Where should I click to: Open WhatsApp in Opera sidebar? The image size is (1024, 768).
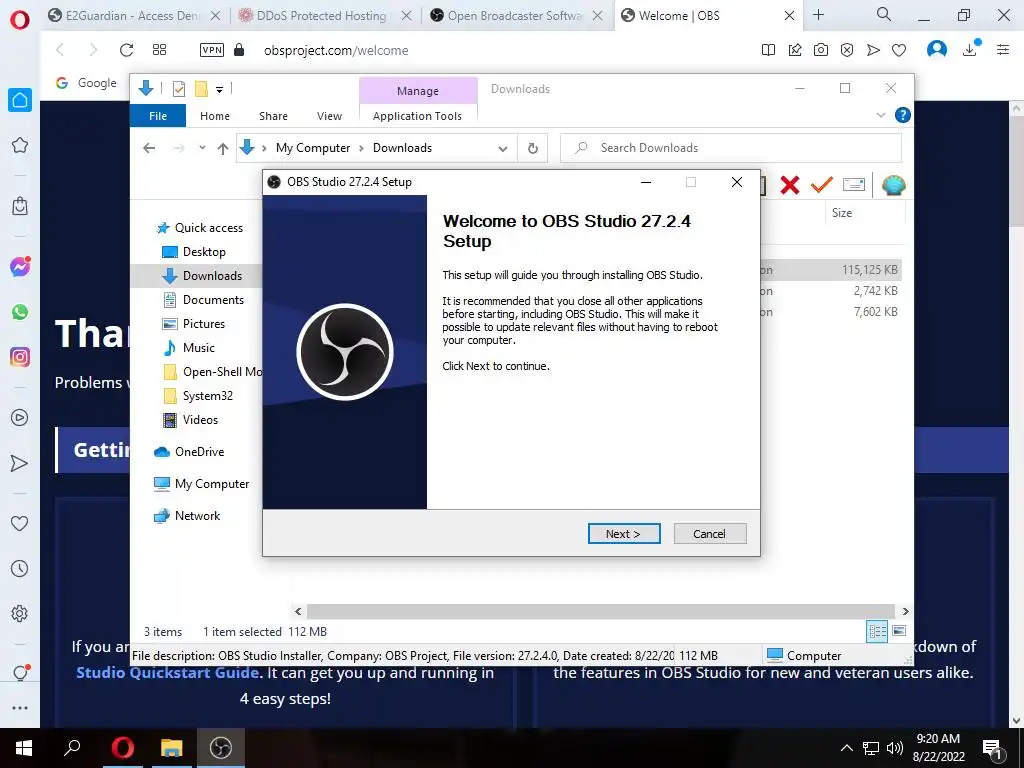(x=20, y=312)
